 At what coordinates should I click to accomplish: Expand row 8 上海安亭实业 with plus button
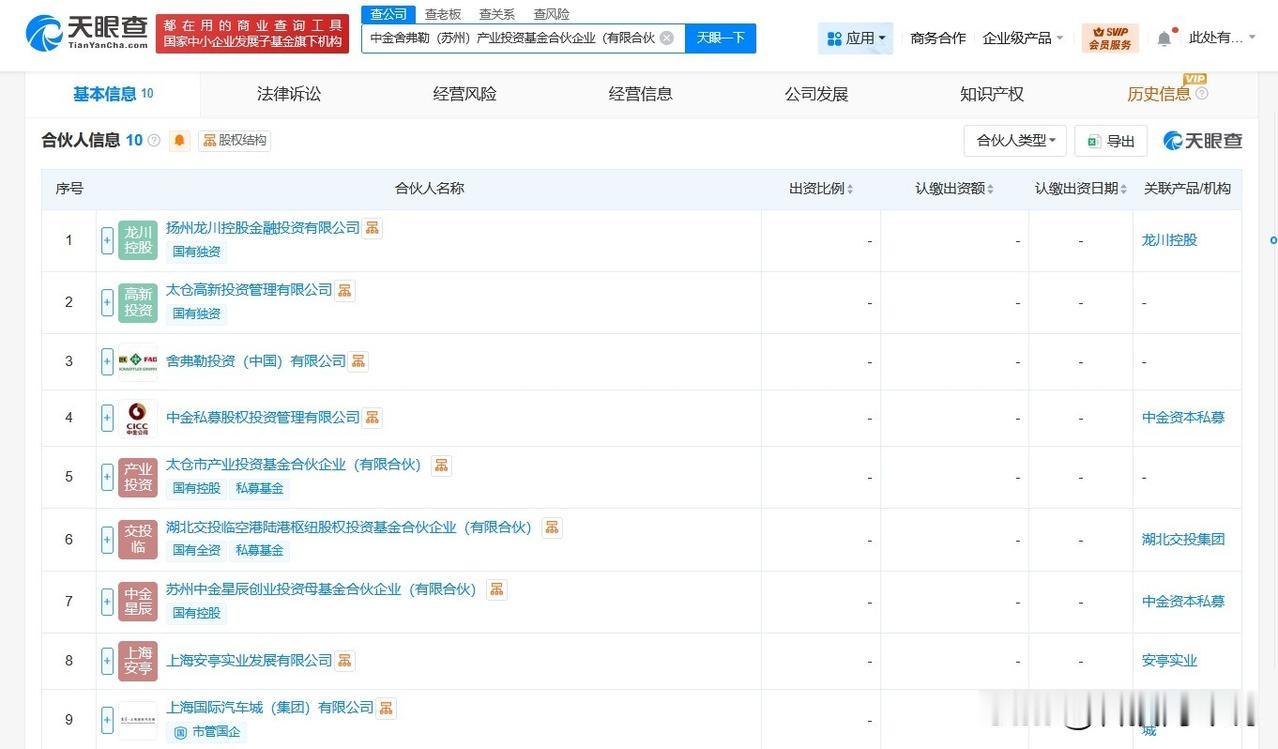(107, 661)
